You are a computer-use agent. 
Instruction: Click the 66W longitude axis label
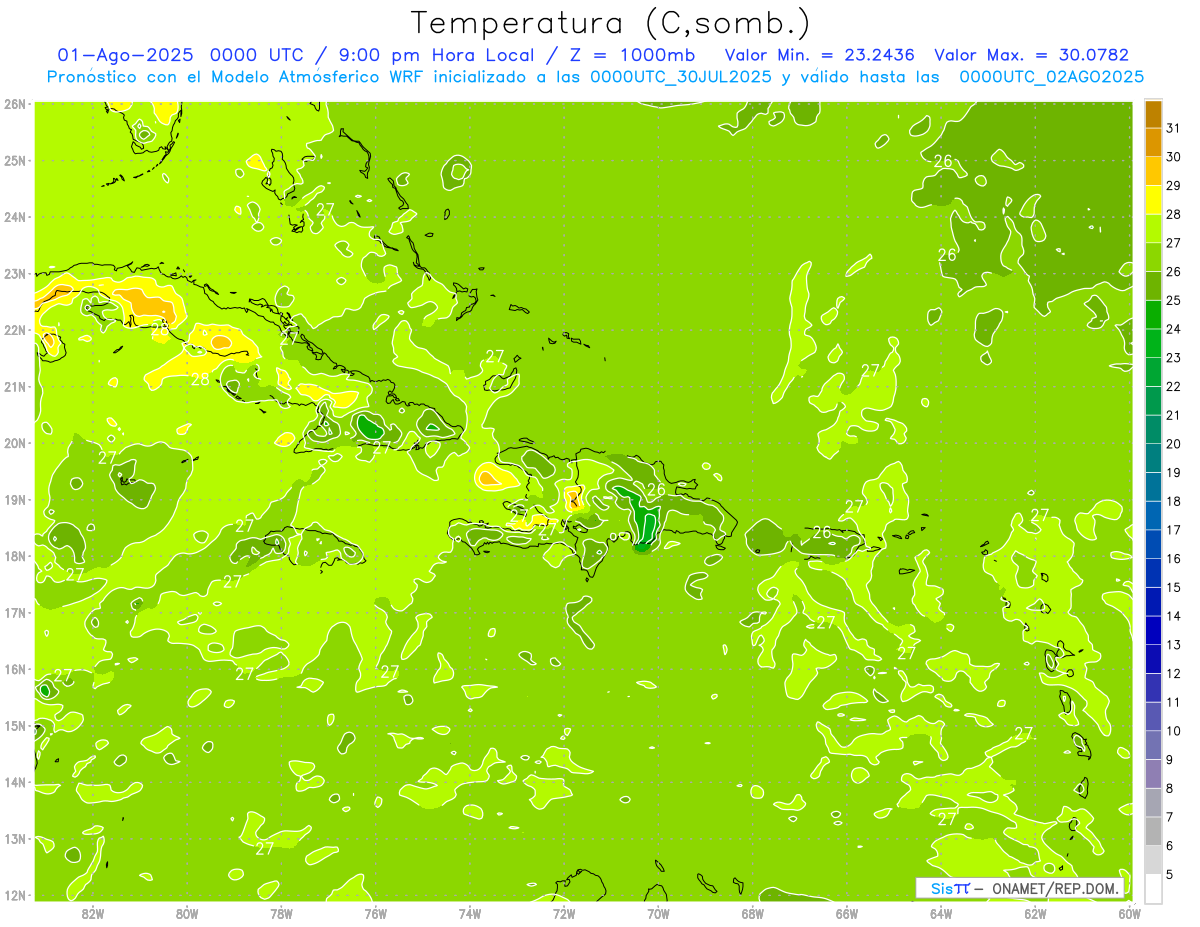tap(847, 913)
